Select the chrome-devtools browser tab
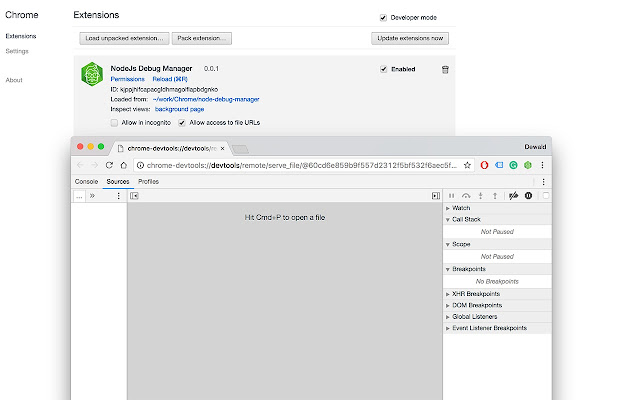640x400 pixels. (171, 149)
